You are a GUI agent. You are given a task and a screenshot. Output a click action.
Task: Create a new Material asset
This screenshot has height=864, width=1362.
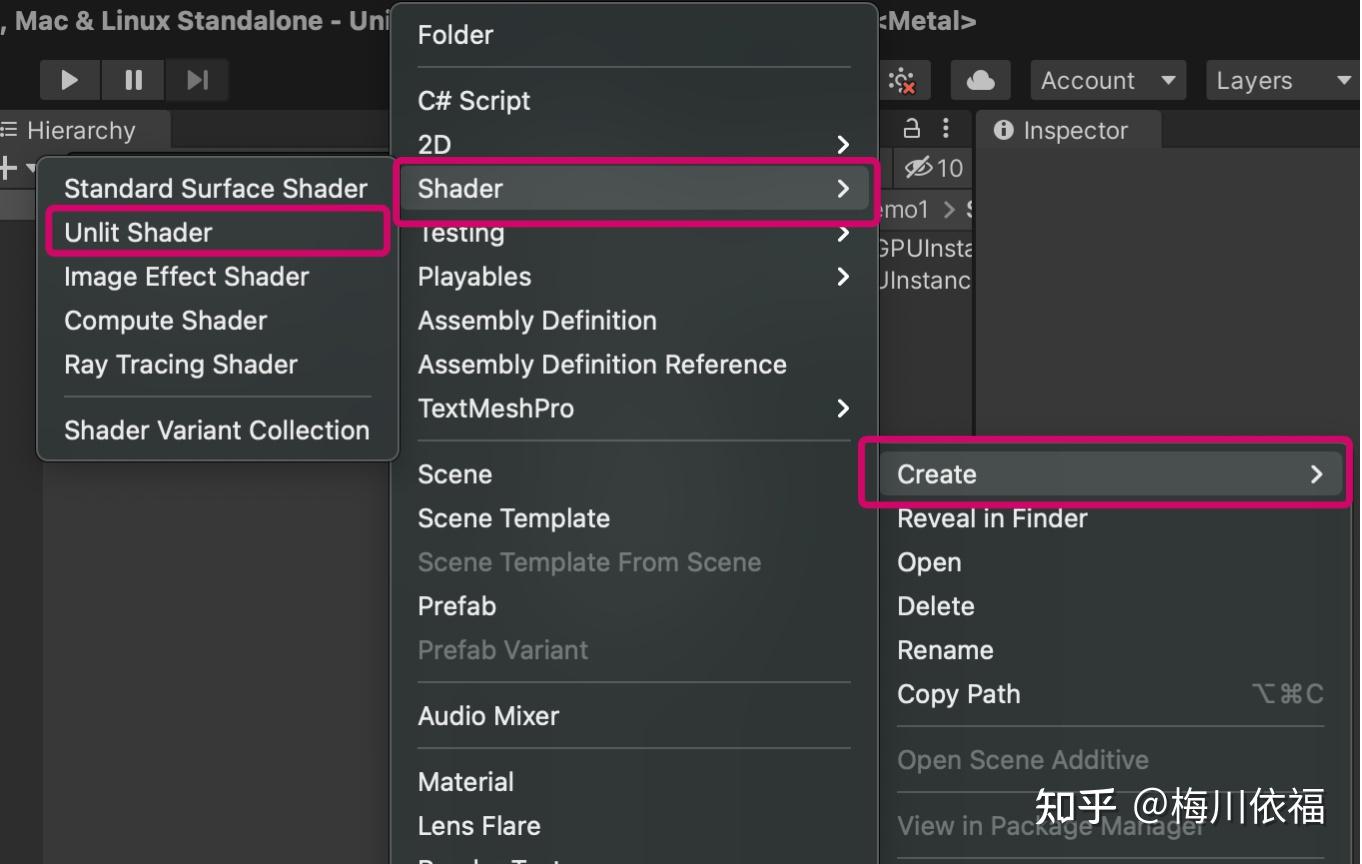(466, 782)
